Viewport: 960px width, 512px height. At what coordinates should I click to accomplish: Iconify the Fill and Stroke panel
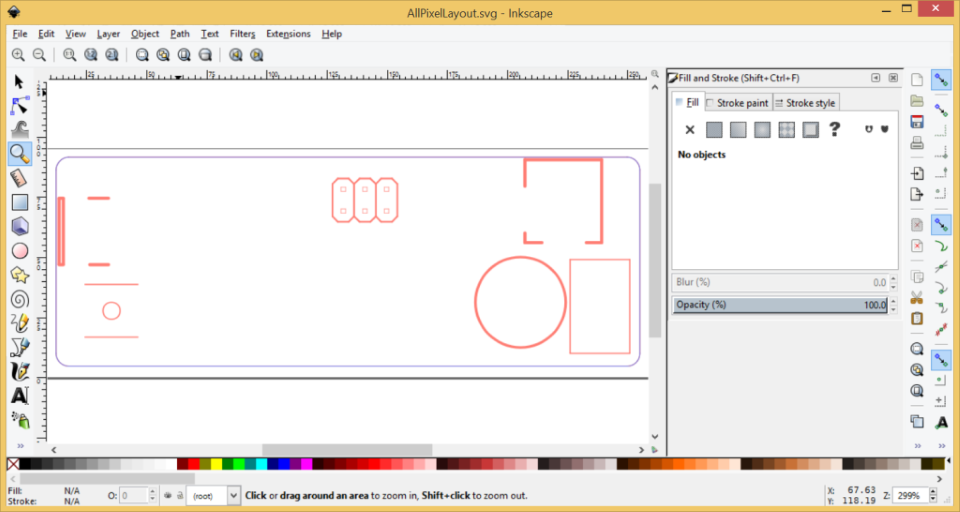(876, 78)
